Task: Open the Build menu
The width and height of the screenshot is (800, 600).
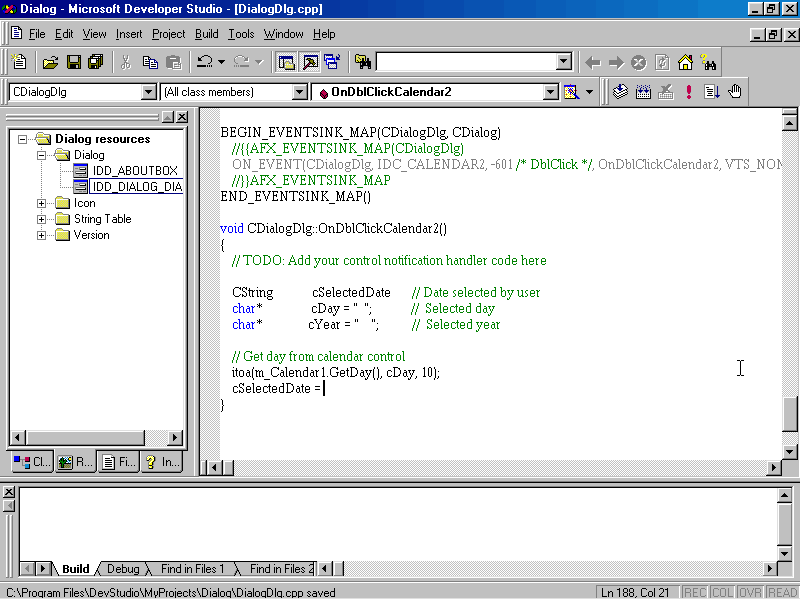Action: [207, 34]
